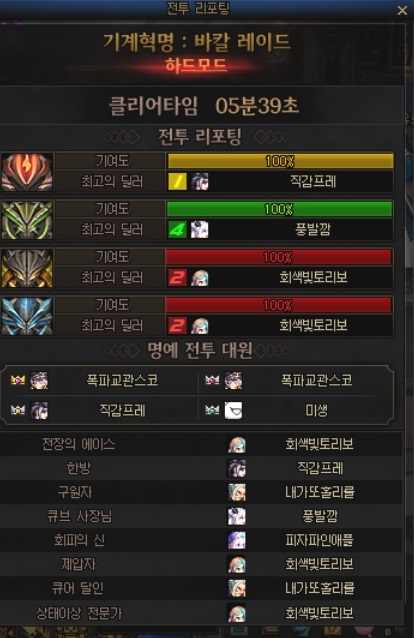Viewport: 414px width, 638px height.
Task: Click player name 피자파인애플
Action: (320, 540)
